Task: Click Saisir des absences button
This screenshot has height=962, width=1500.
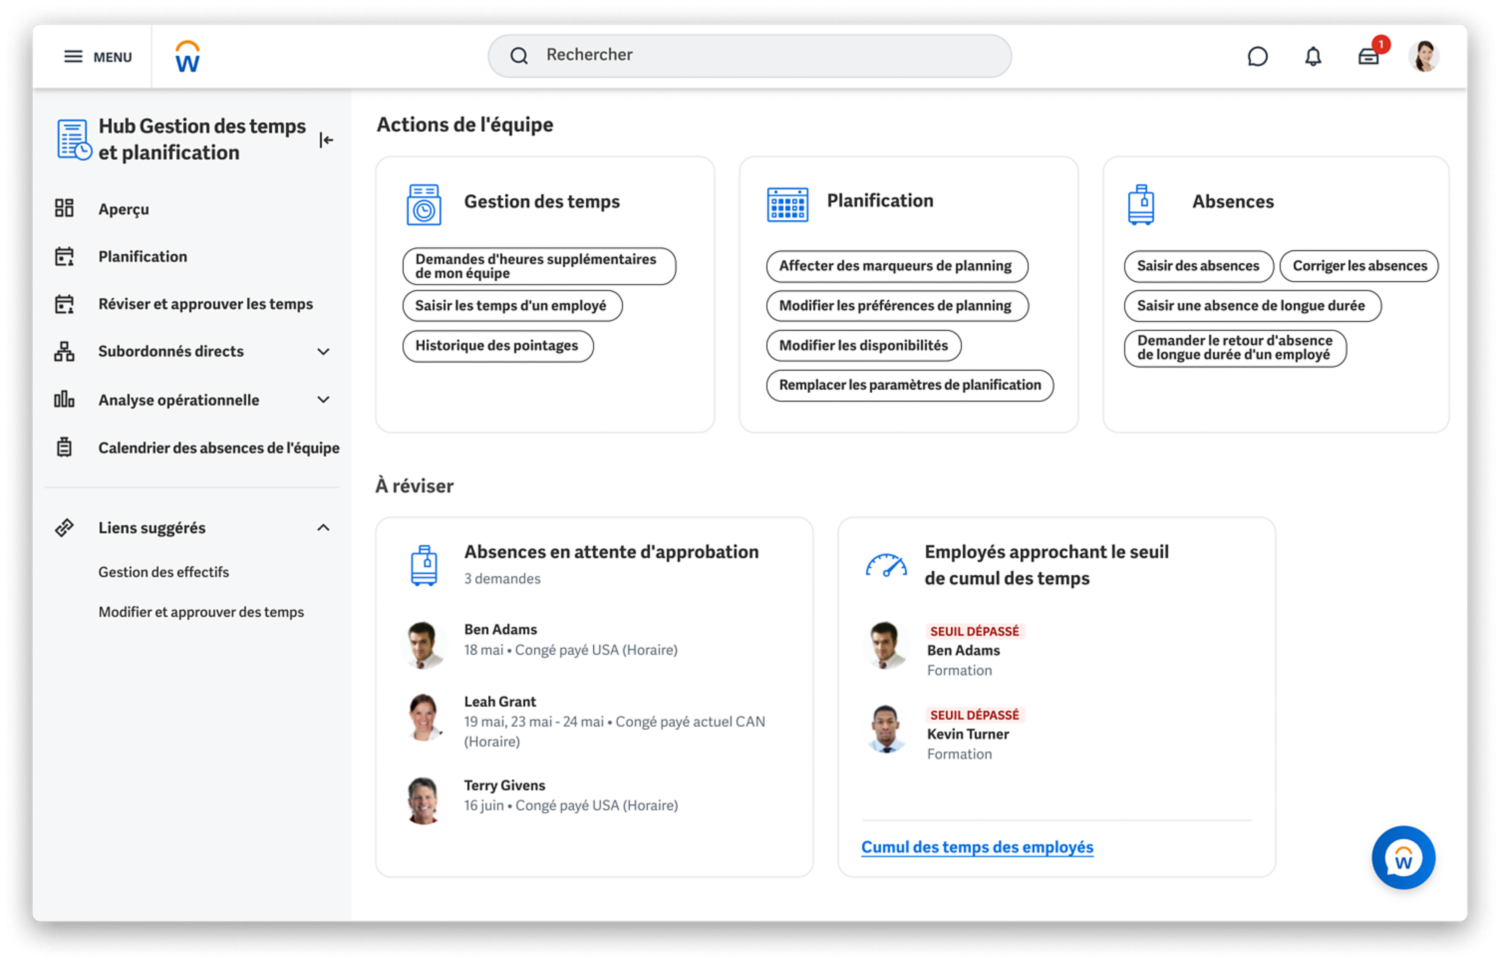Action: coord(1199,266)
